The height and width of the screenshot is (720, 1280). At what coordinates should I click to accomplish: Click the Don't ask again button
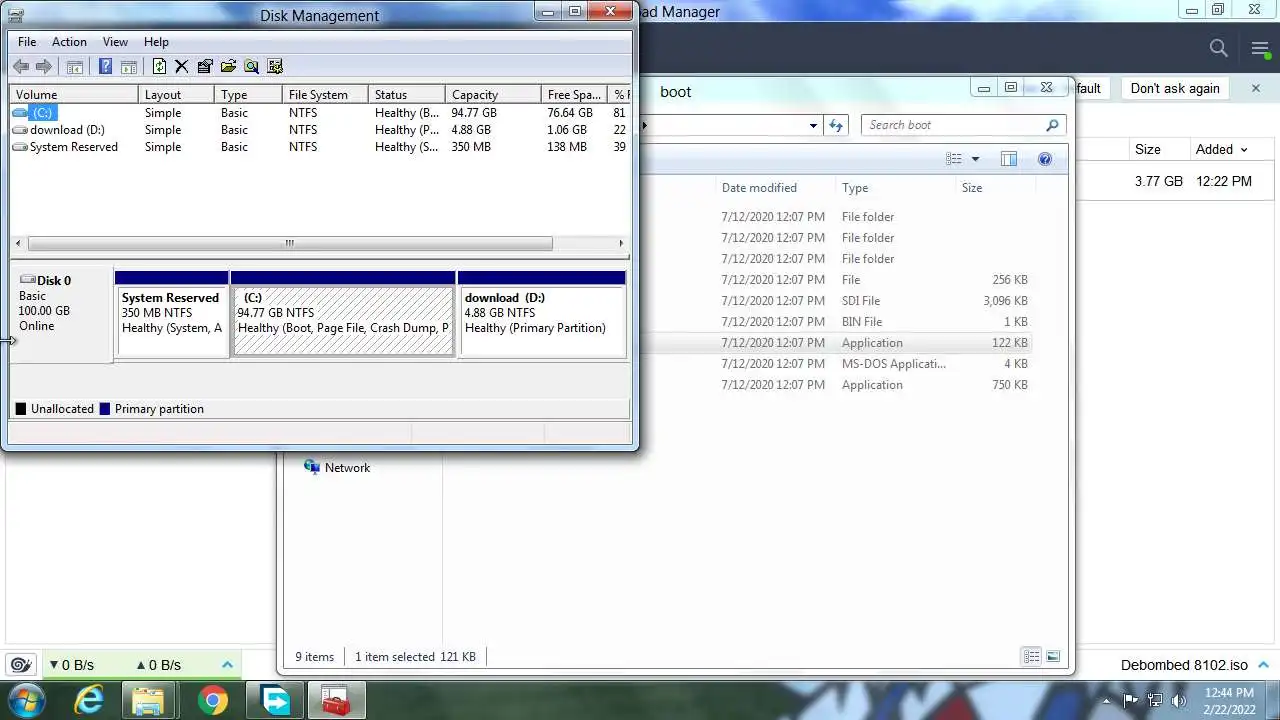point(1175,88)
